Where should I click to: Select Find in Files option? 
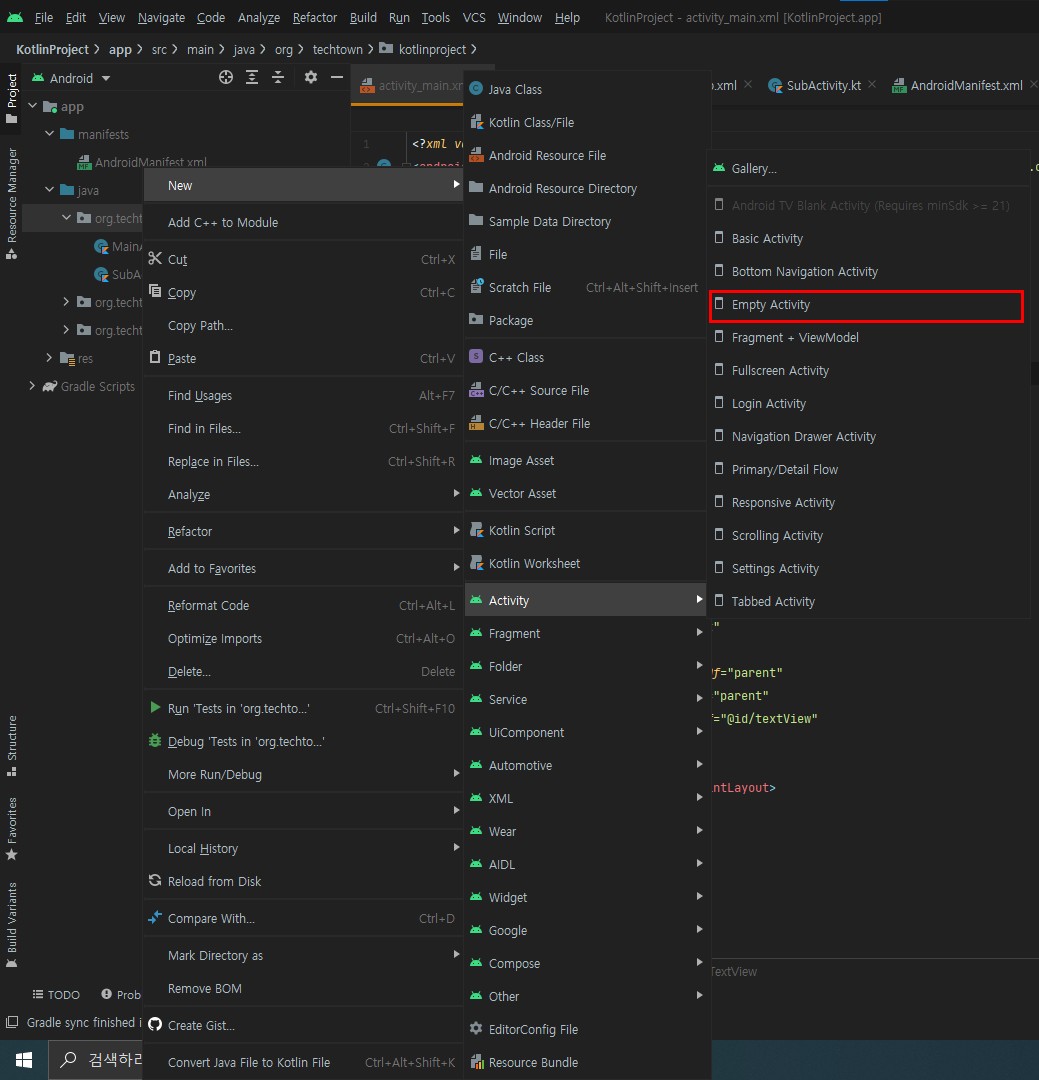tap(303, 428)
